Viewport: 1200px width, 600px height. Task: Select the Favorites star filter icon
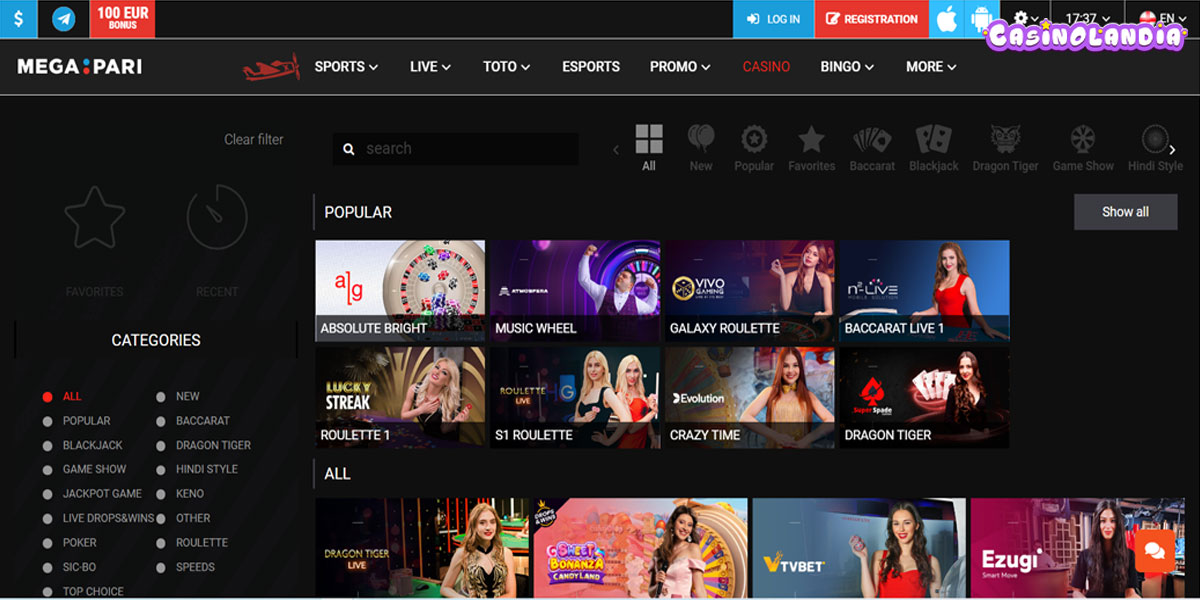pos(811,148)
